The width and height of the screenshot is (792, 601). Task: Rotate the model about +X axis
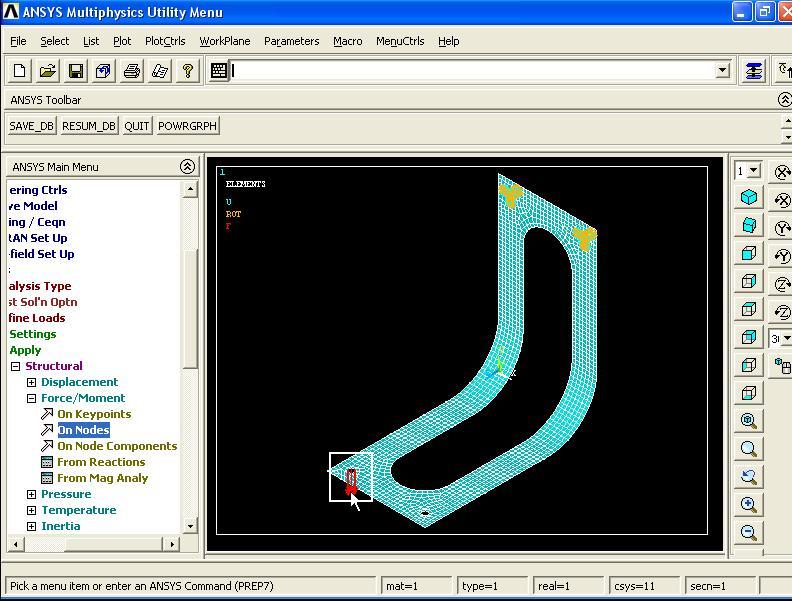782,173
